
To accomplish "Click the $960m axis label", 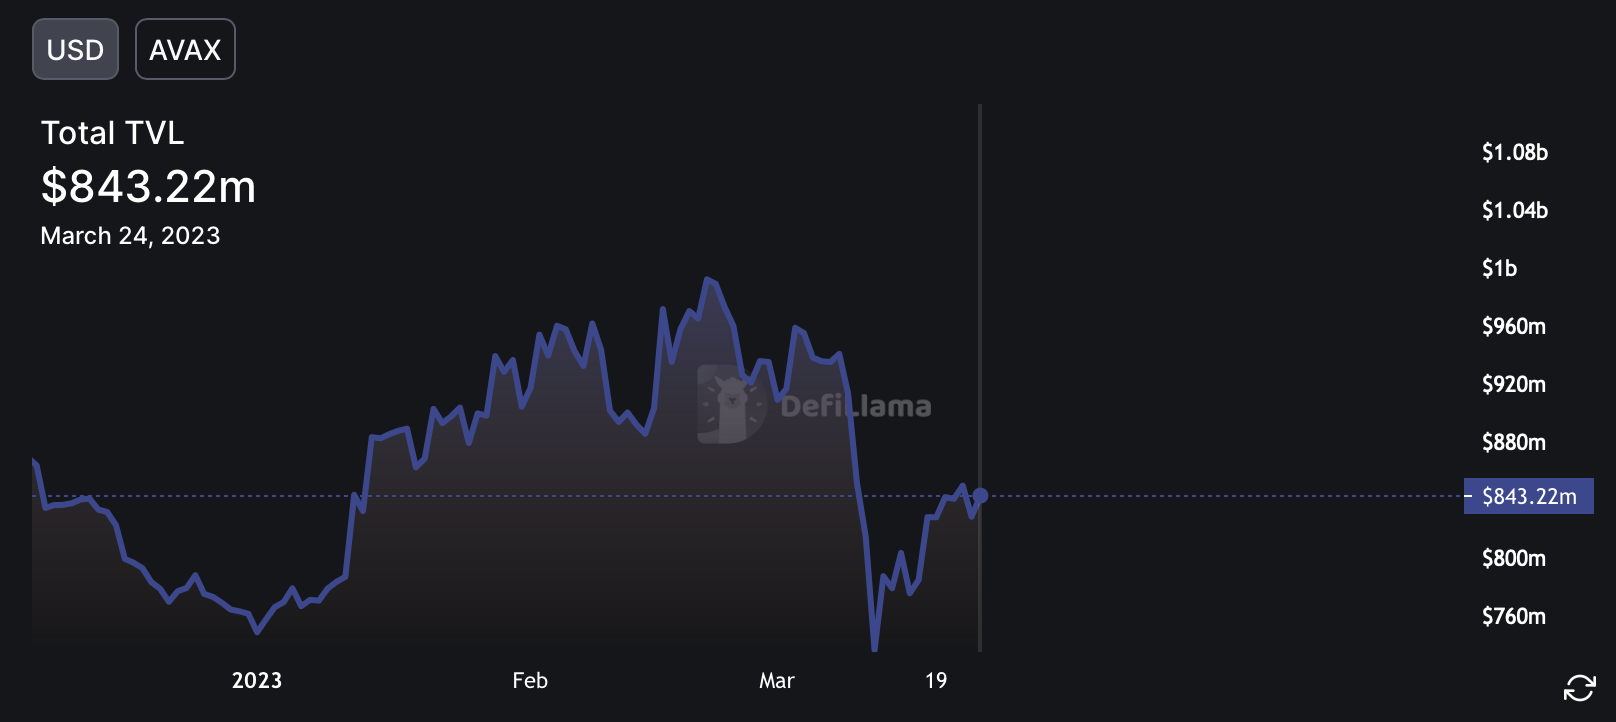I will click(x=1514, y=326).
